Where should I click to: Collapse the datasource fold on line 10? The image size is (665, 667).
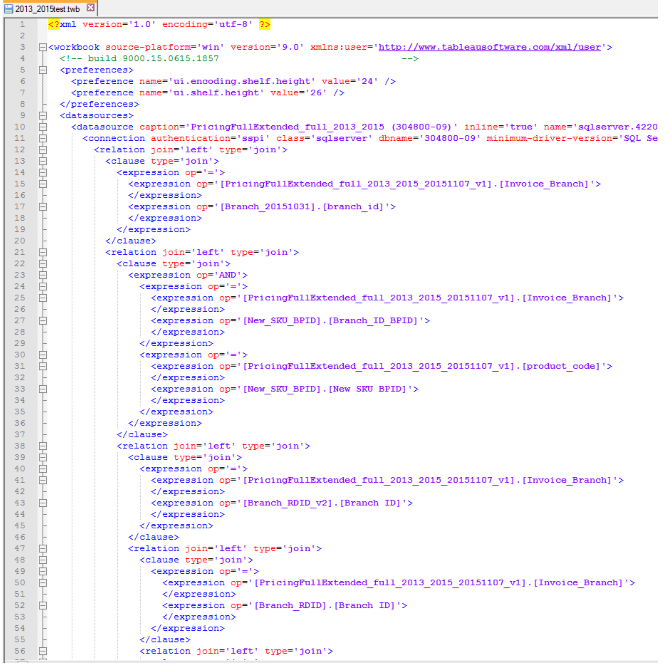[x=43, y=127]
